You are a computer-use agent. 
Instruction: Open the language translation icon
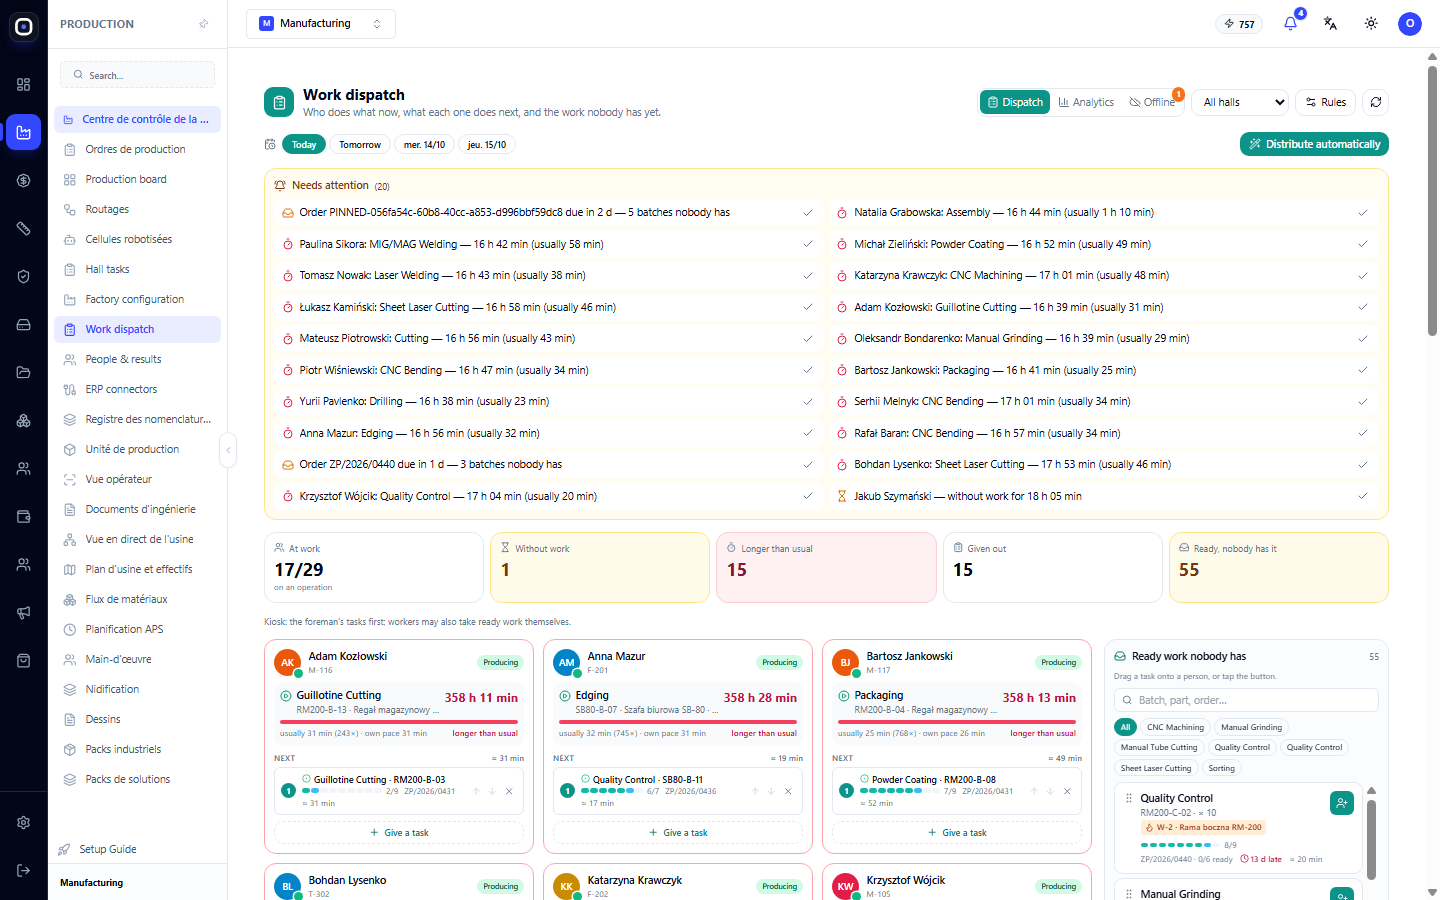click(x=1330, y=23)
